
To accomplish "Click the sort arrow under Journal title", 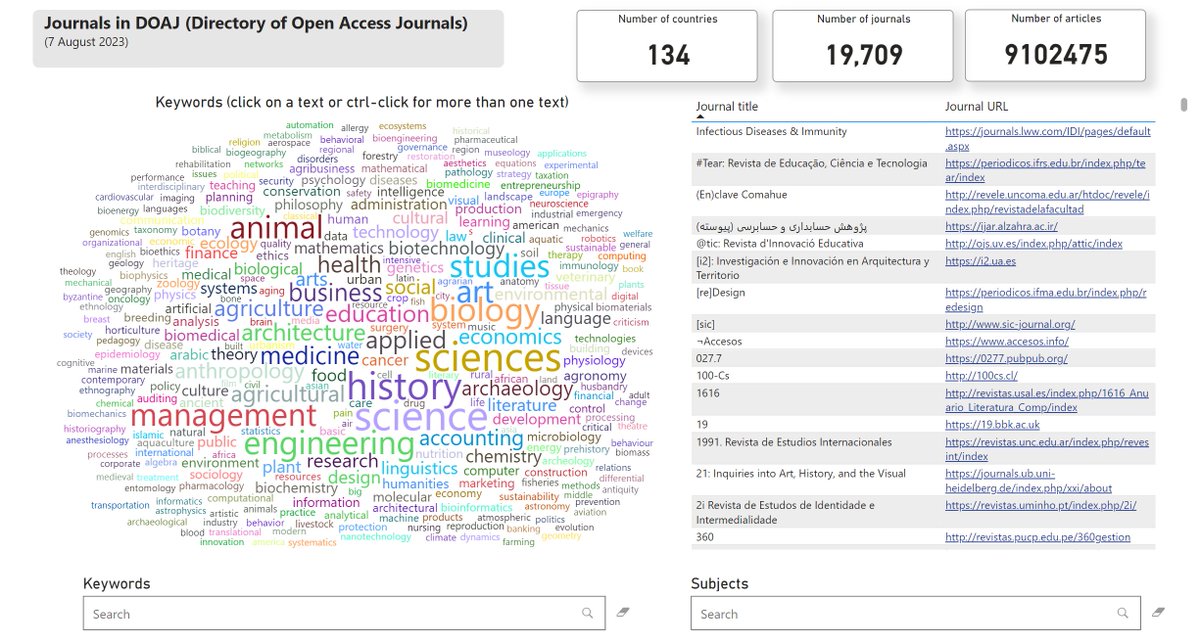I will 700,117.
